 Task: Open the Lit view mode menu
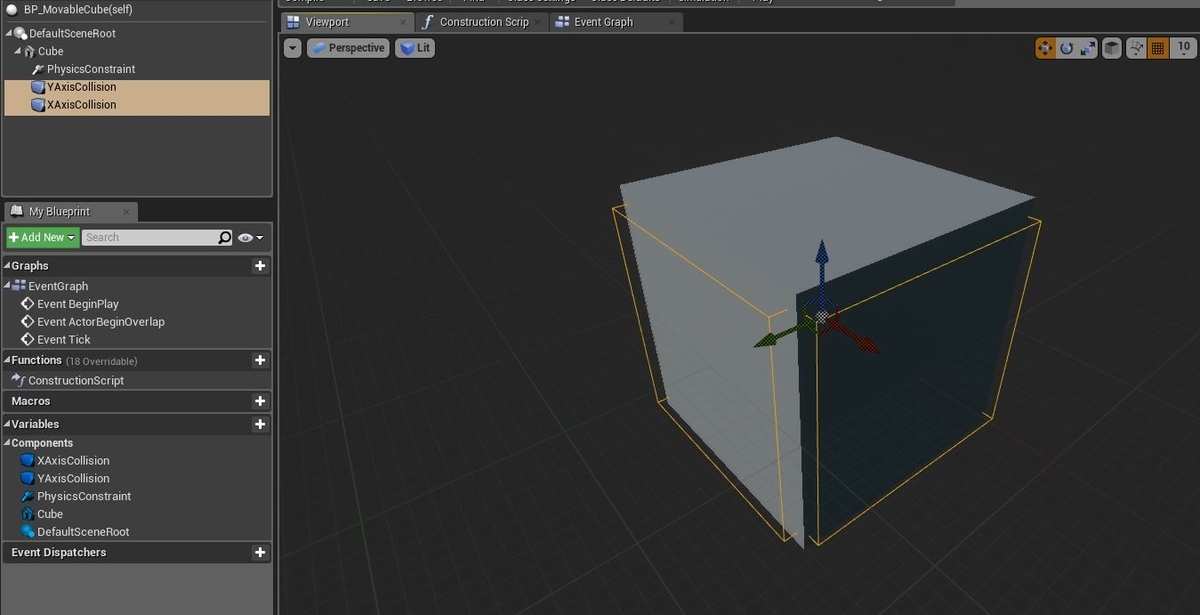click(415, 48)
